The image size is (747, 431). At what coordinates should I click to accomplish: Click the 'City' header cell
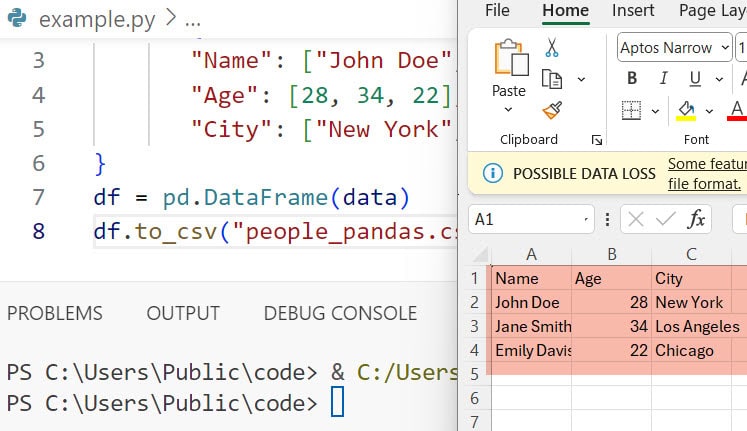pyautogui.click(x=691, y=279)
